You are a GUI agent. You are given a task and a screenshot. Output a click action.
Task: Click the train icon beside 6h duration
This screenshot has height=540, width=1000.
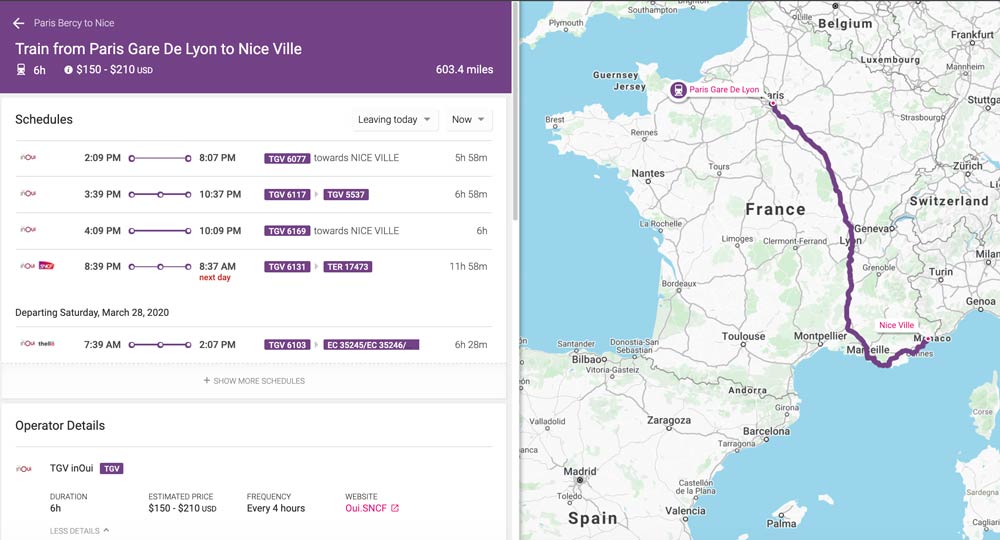click(21, 69)
